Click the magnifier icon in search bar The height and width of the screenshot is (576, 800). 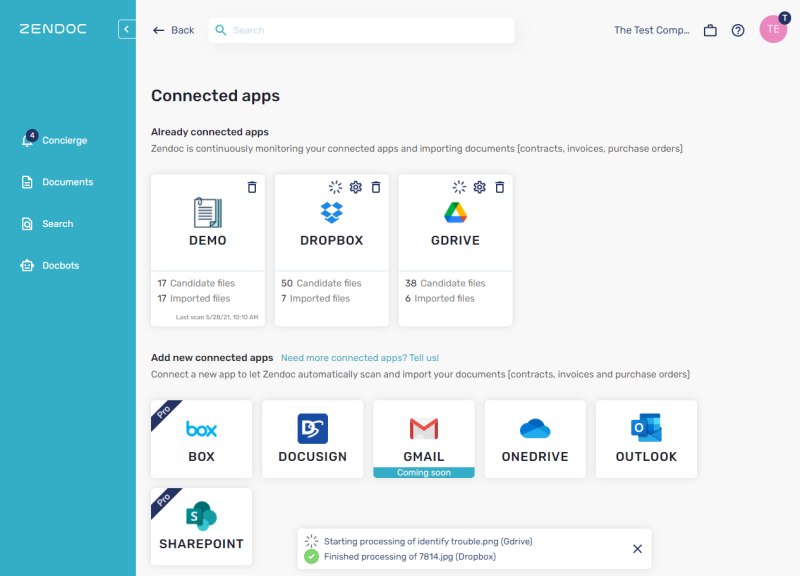220,30
